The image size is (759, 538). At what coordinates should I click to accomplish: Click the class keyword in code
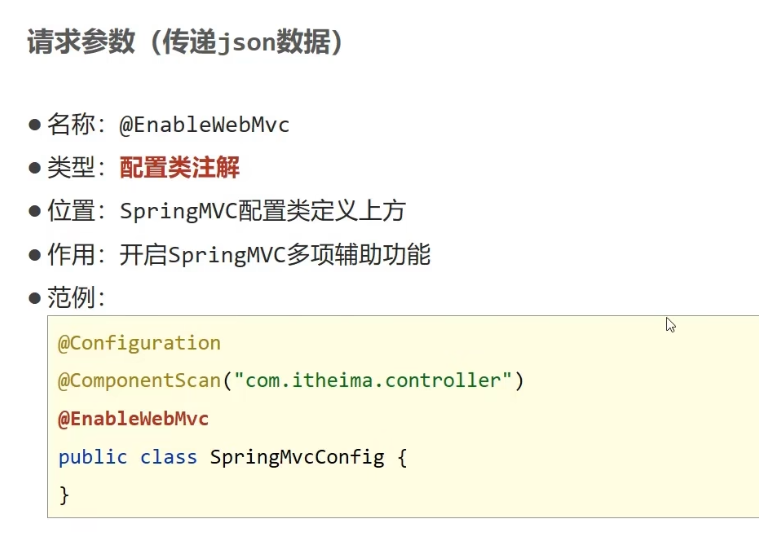(x=169, y=458)
